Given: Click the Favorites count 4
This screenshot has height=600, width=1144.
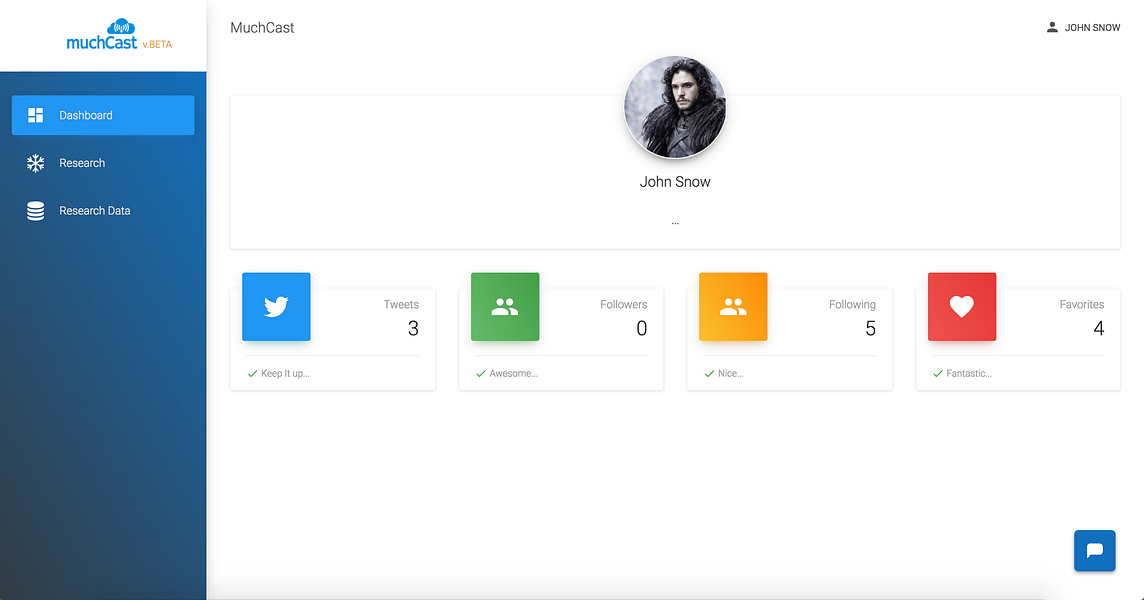Looking at the screenshot, I should click(x=1099, y=328).
